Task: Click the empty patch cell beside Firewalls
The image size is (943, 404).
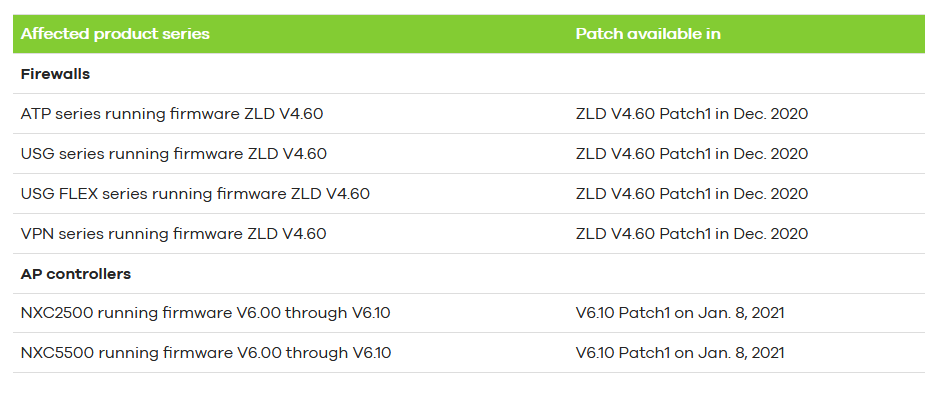Action: tap(745, 74)
